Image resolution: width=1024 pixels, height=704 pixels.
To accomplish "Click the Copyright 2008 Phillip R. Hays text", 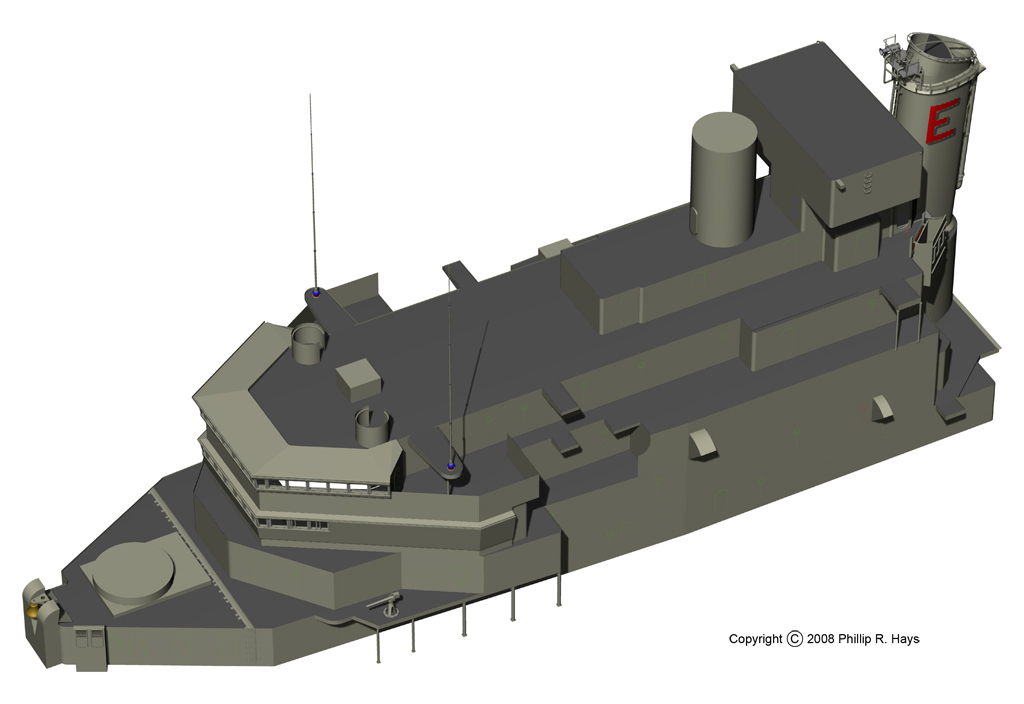I will (x=831, y=639).
